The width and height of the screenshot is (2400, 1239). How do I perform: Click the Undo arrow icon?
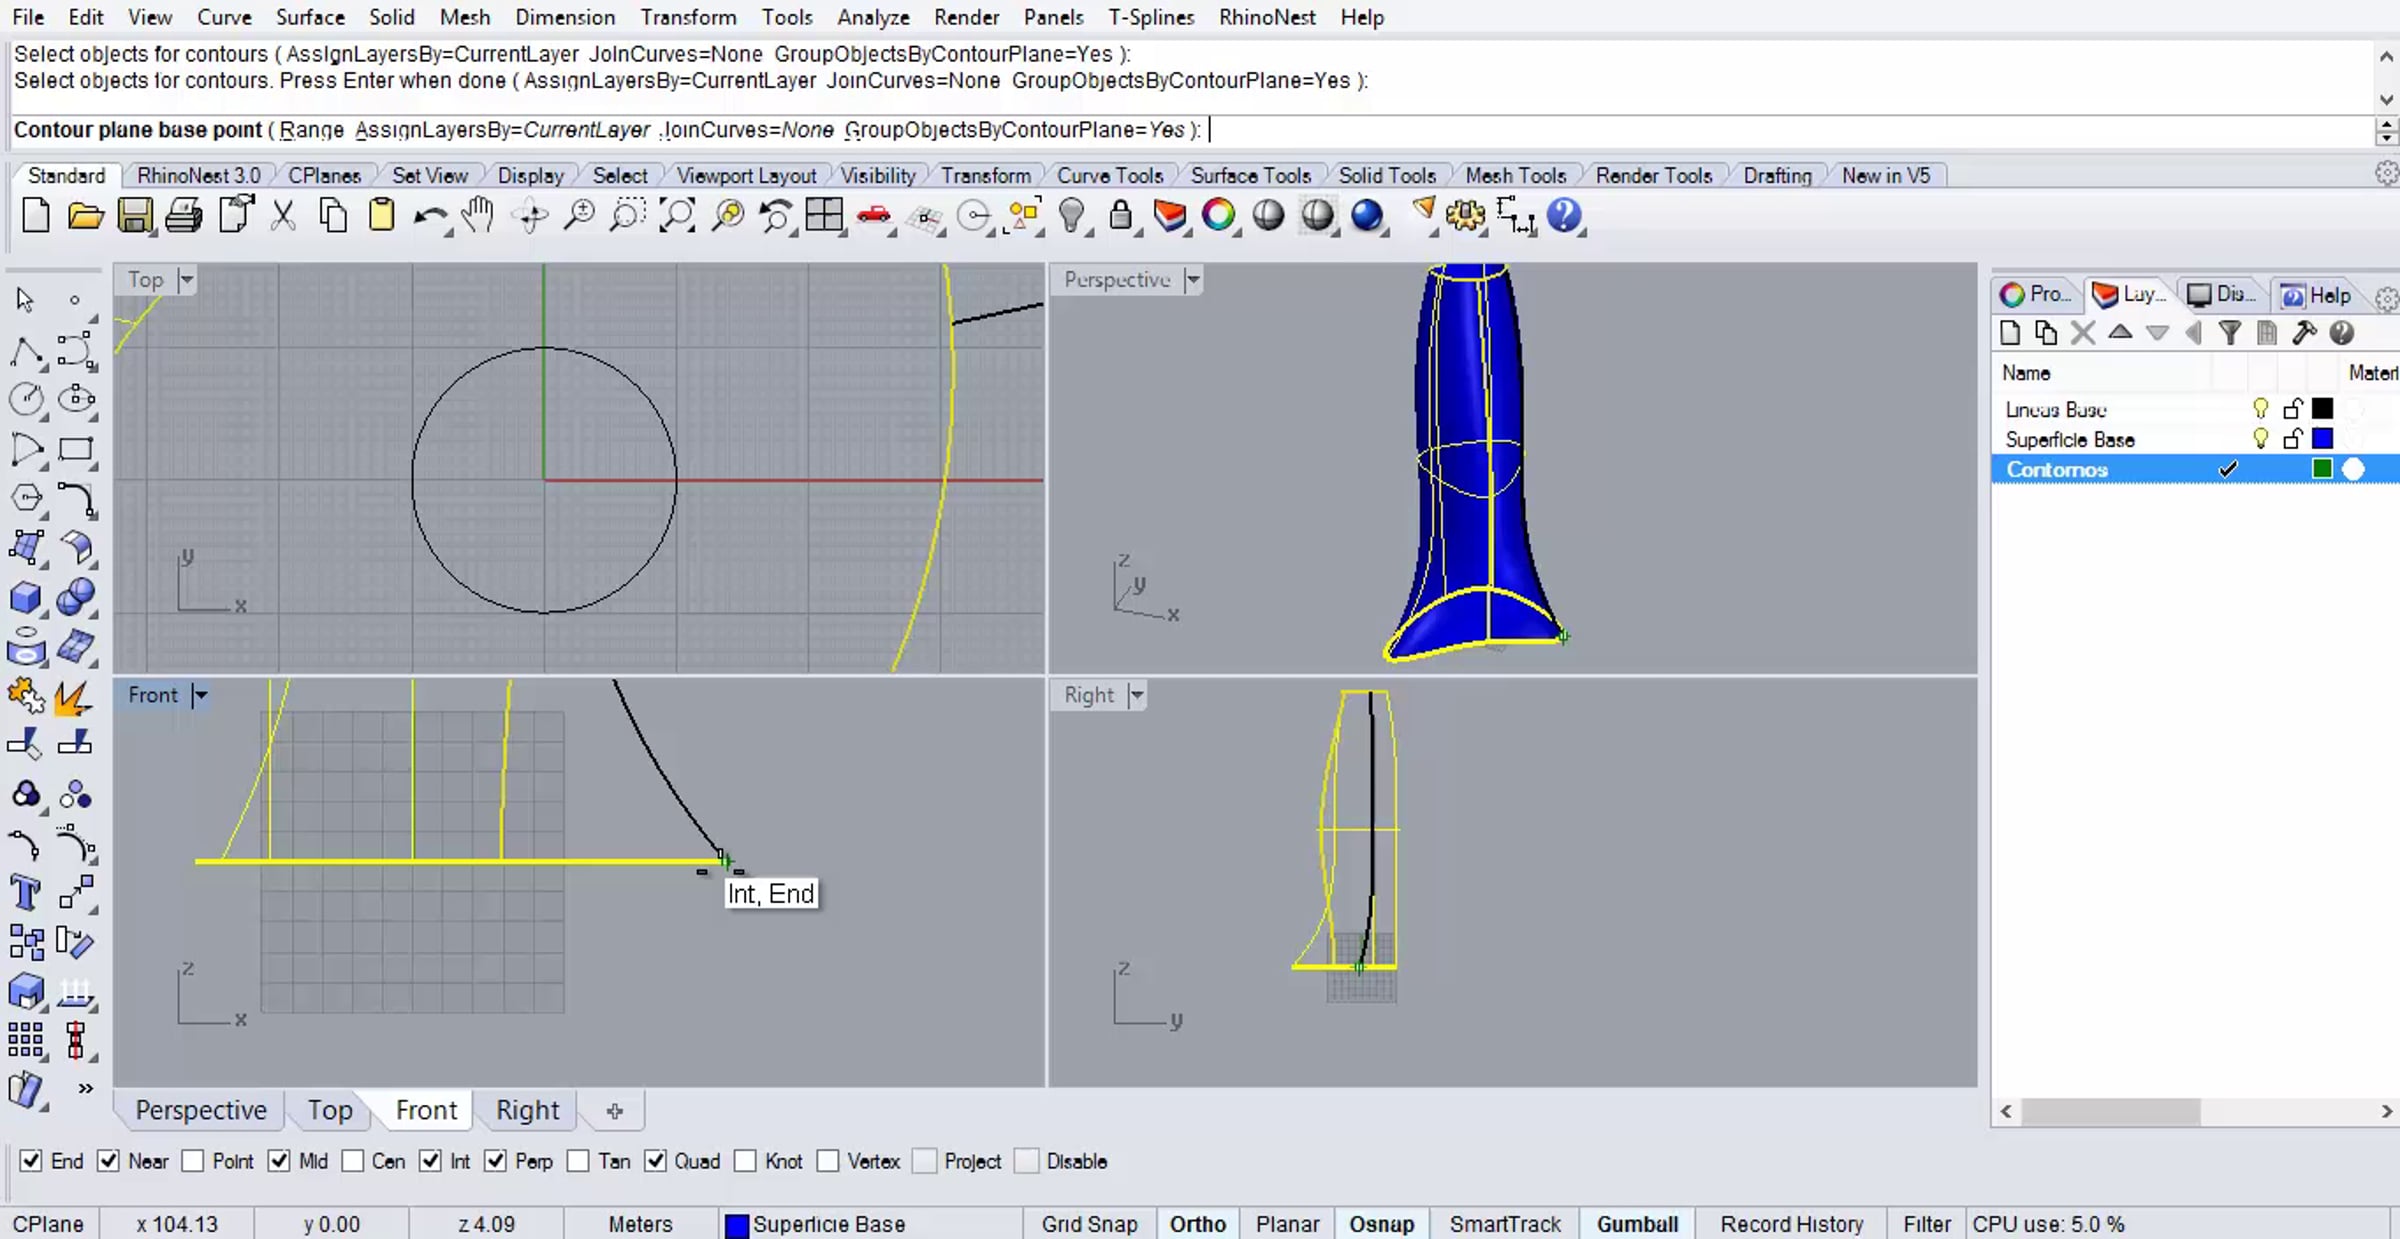point(430,215)
